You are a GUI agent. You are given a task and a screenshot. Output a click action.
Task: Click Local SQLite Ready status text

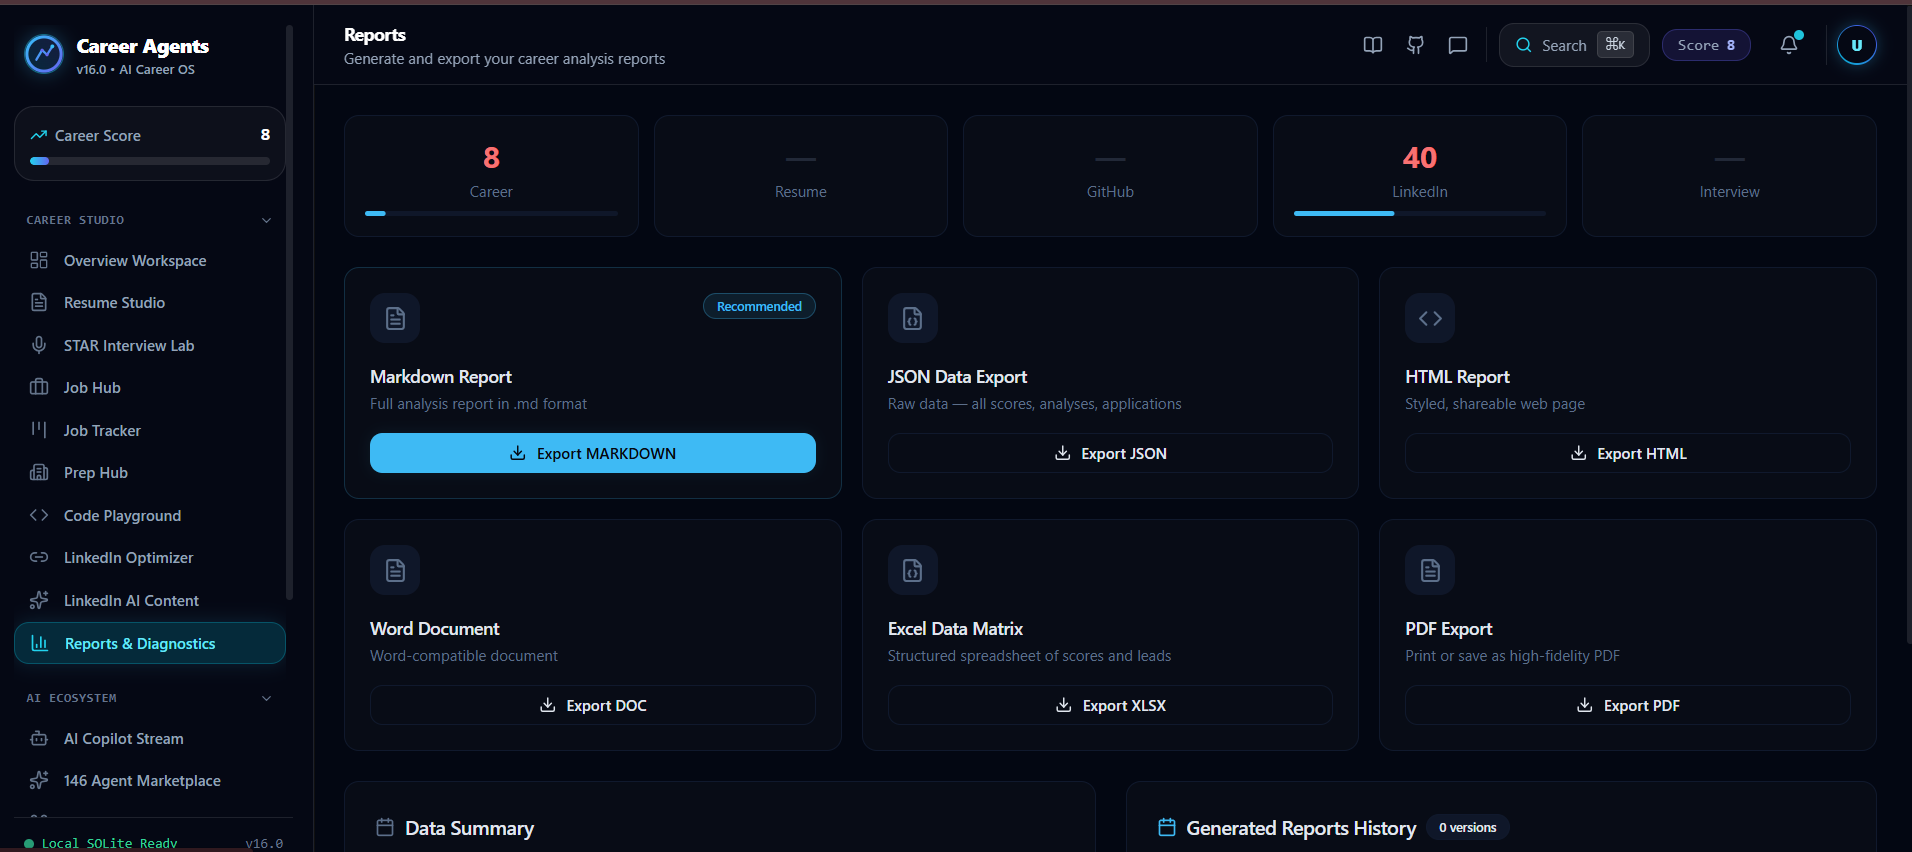109,843
